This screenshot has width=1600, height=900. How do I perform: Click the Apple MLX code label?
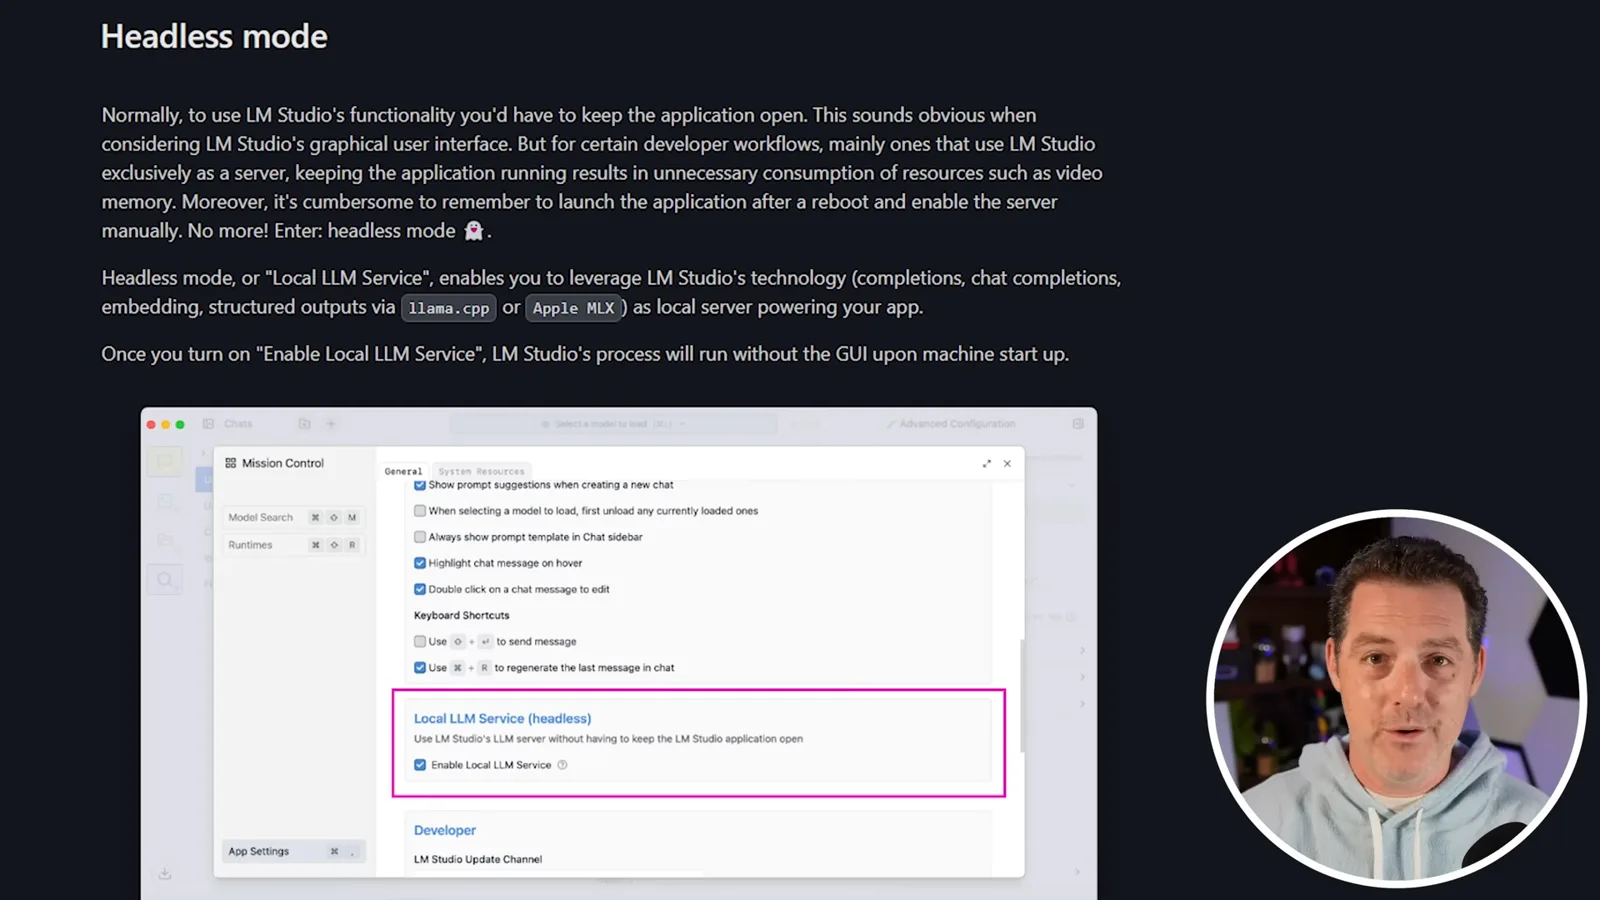coord(574,308)
